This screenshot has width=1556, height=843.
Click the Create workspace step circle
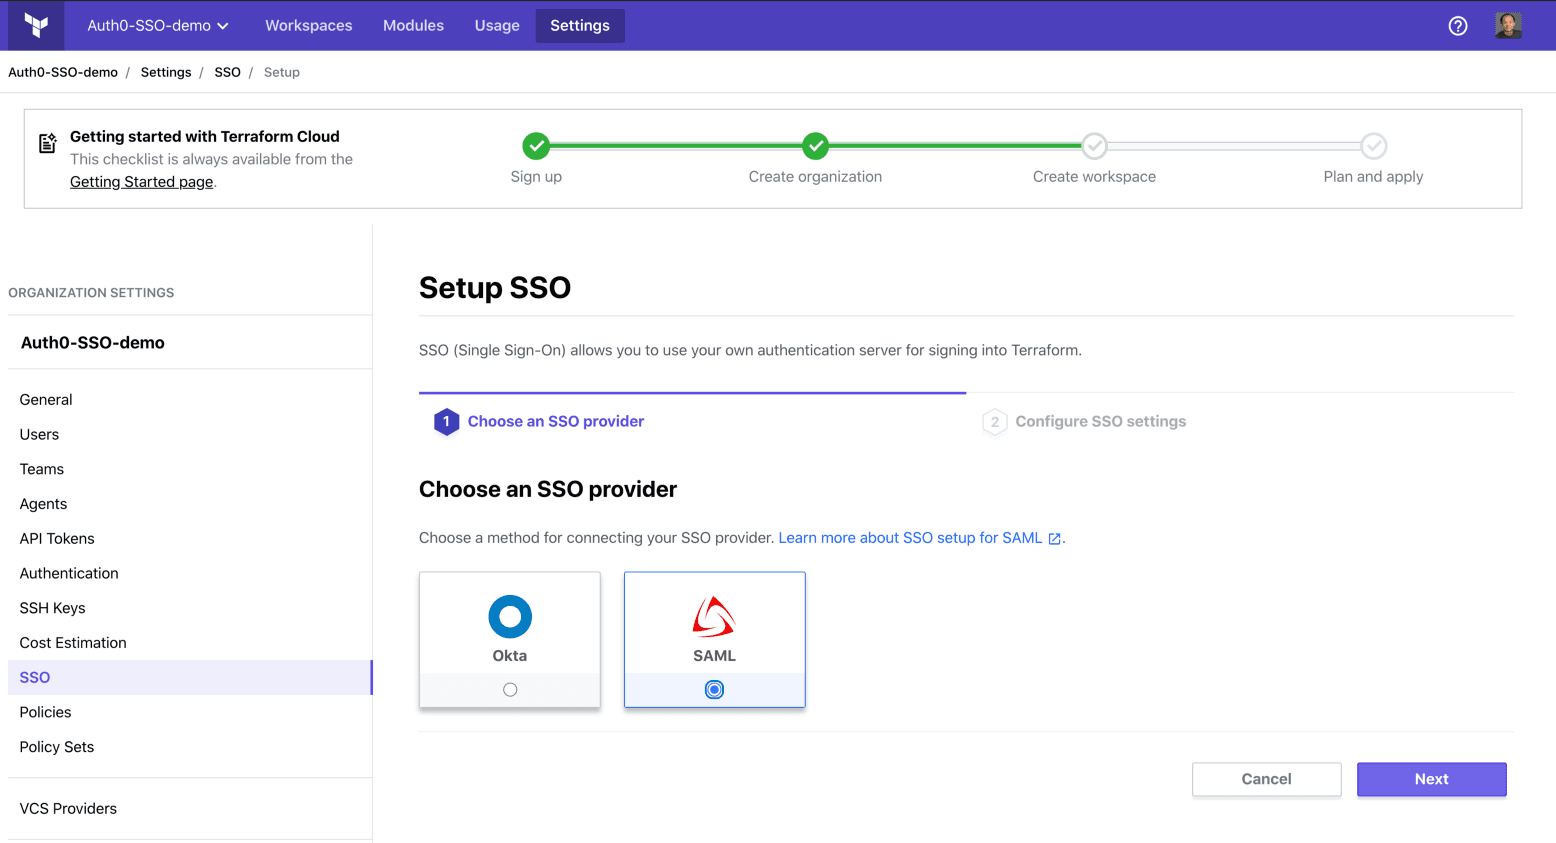1094,146
